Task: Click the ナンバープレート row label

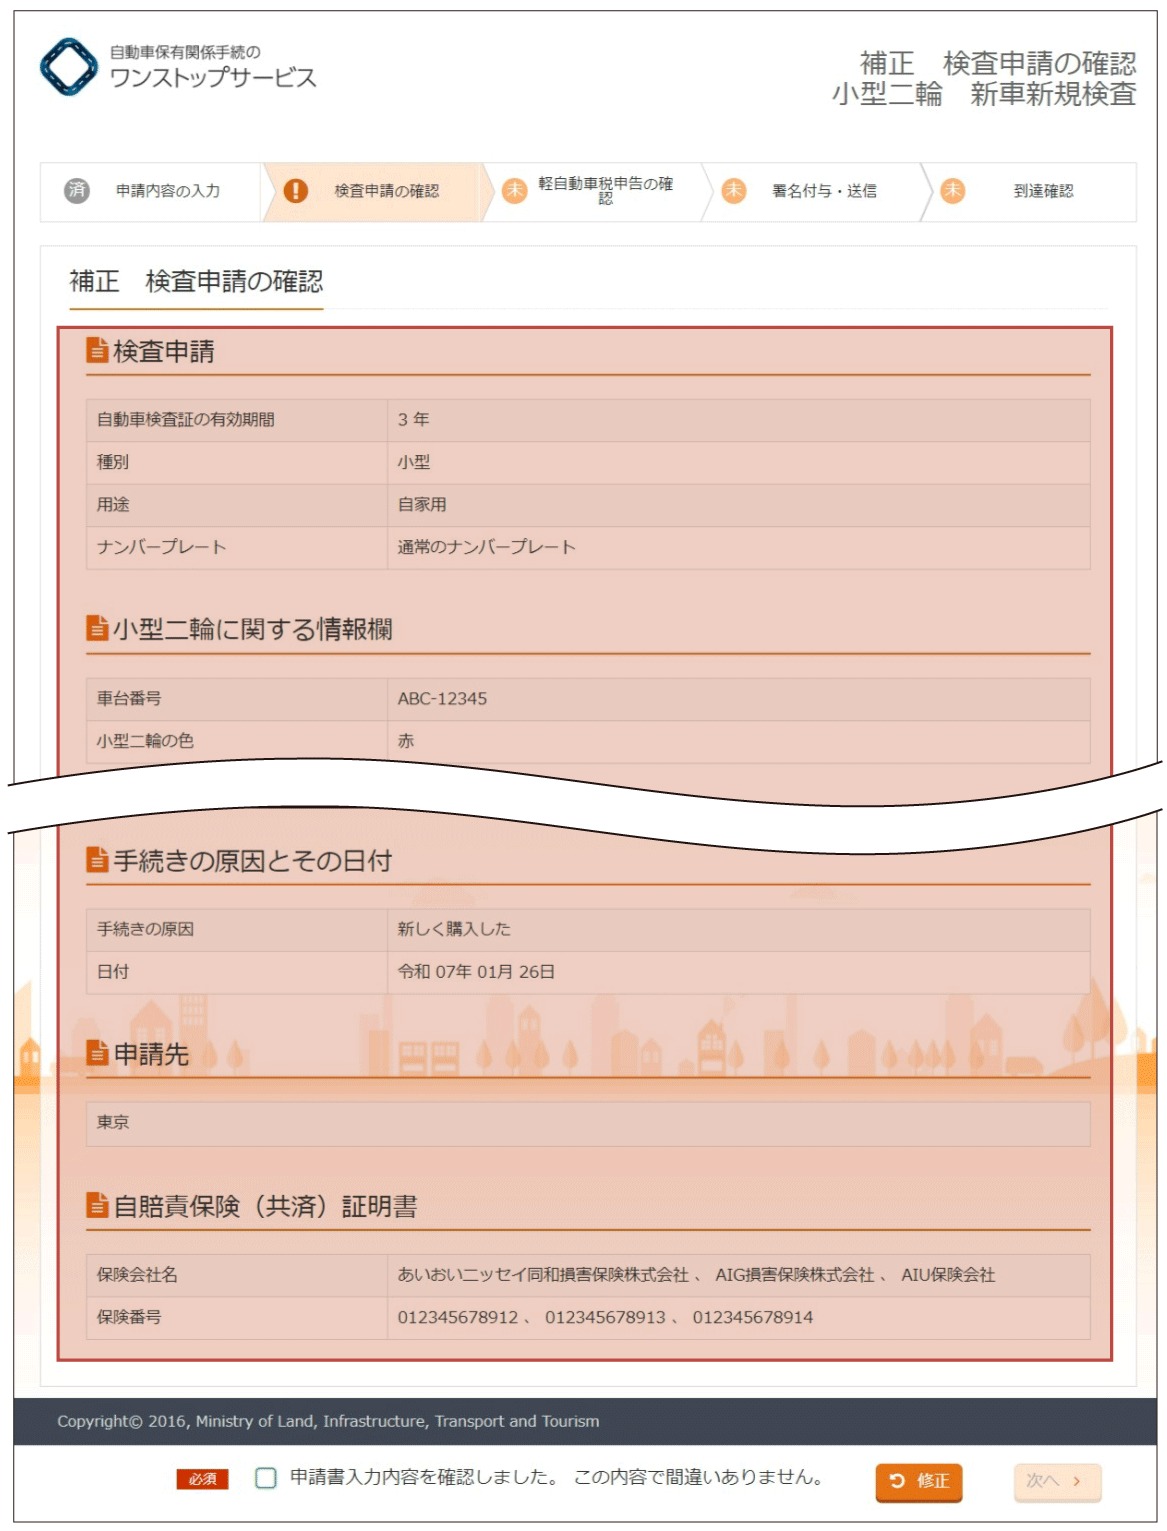Action: tap(161, 547)
